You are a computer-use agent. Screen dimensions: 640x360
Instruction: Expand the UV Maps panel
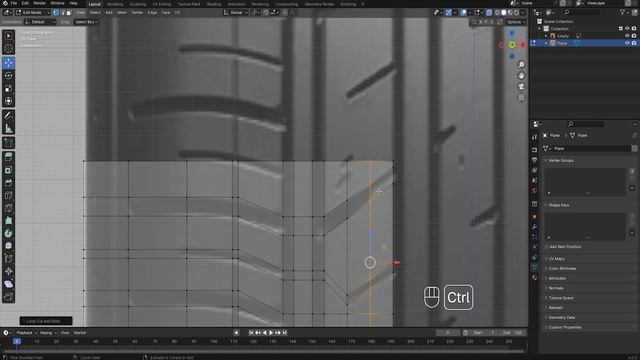557,259
